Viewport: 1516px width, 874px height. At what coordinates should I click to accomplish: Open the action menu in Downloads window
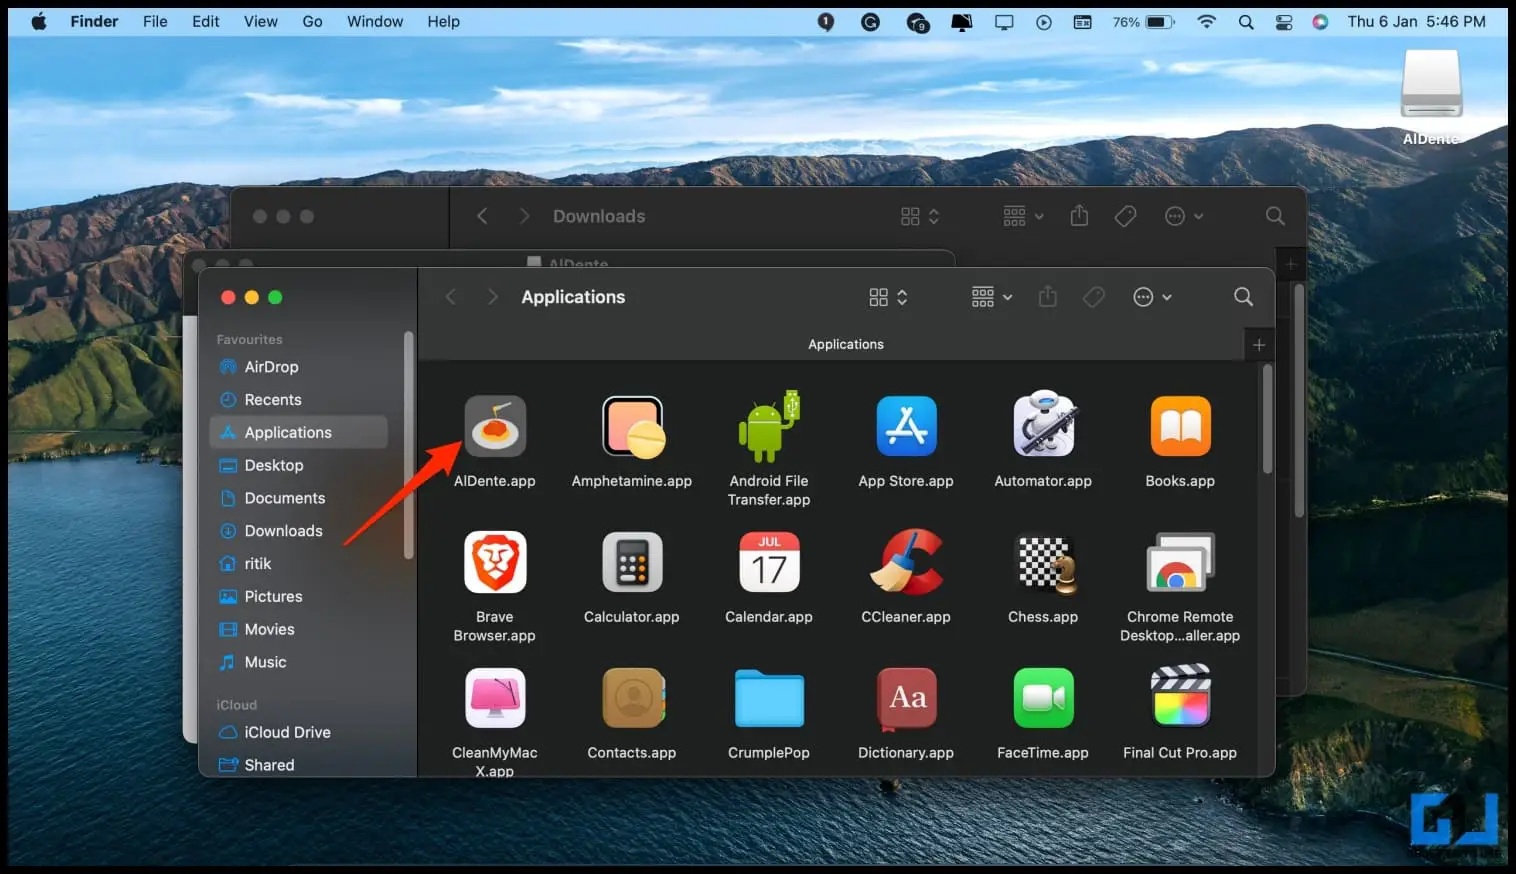point(1184,216)
